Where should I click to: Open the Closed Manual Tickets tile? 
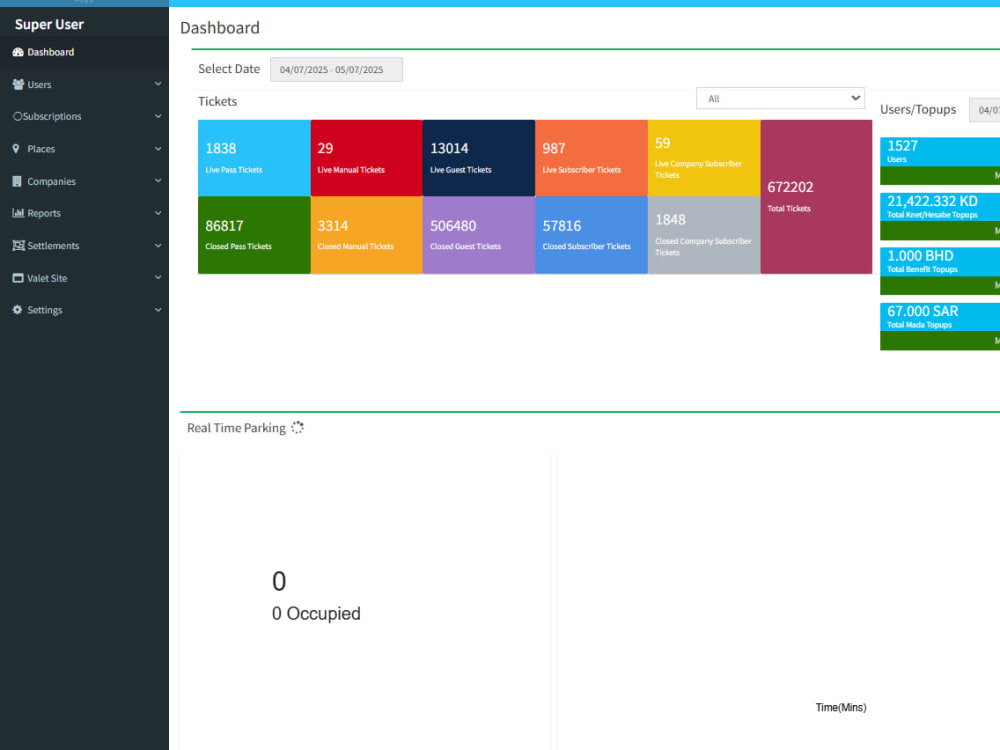[367, 235]
